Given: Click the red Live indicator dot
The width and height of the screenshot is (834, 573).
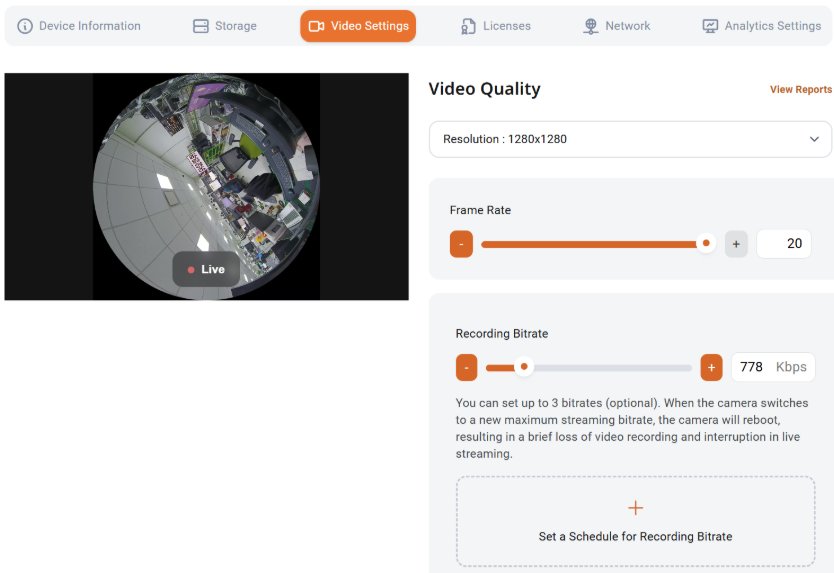Looking at the screenshot, I should pyautogui.click(x=191, y=270).
